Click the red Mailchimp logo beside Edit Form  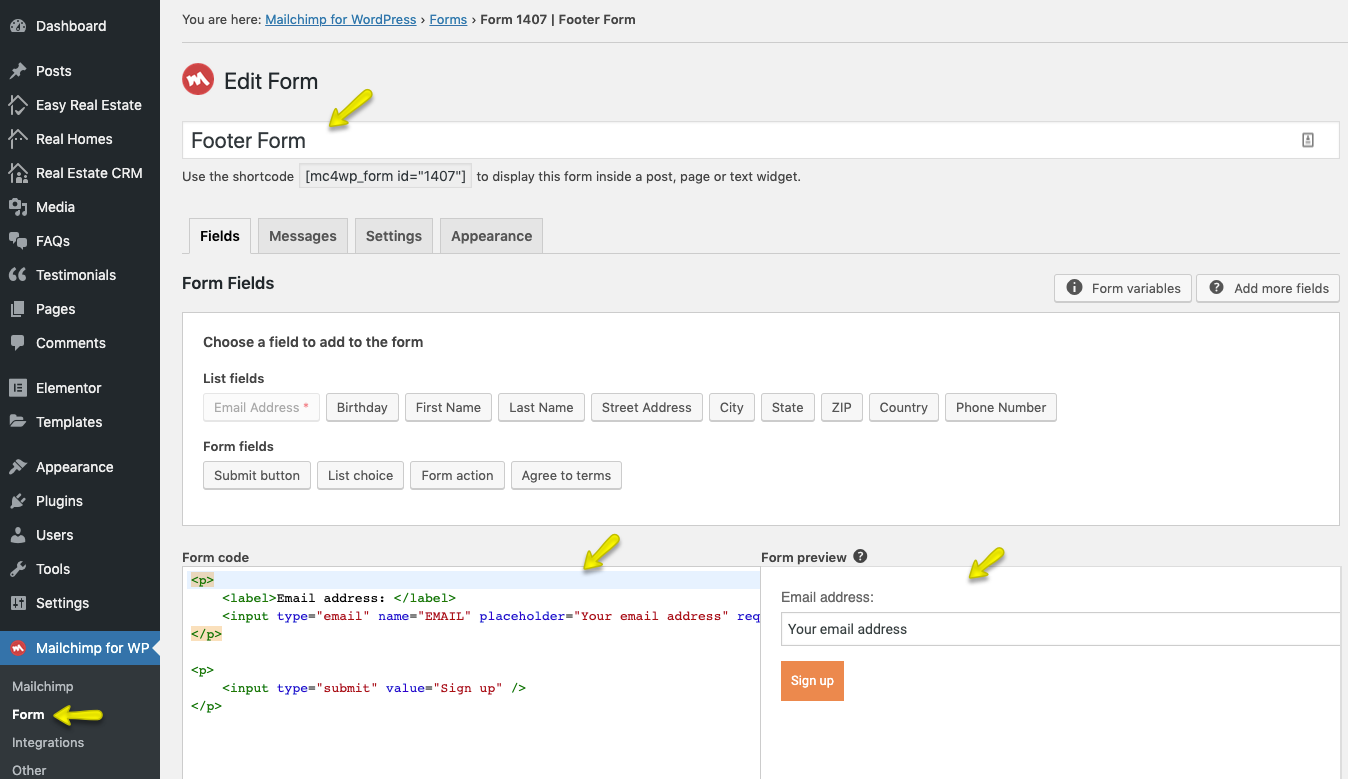[198, 80]
